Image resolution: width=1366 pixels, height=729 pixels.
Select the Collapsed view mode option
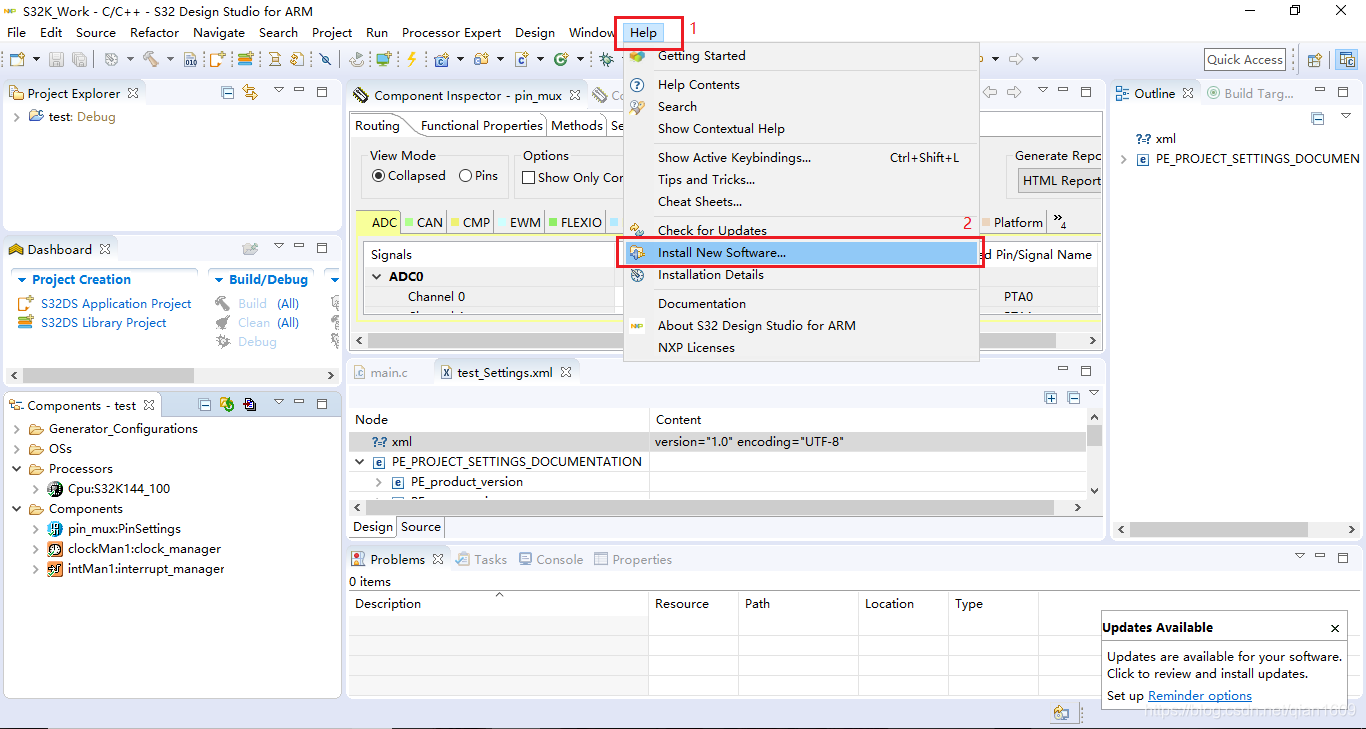[x=379, y=176]
